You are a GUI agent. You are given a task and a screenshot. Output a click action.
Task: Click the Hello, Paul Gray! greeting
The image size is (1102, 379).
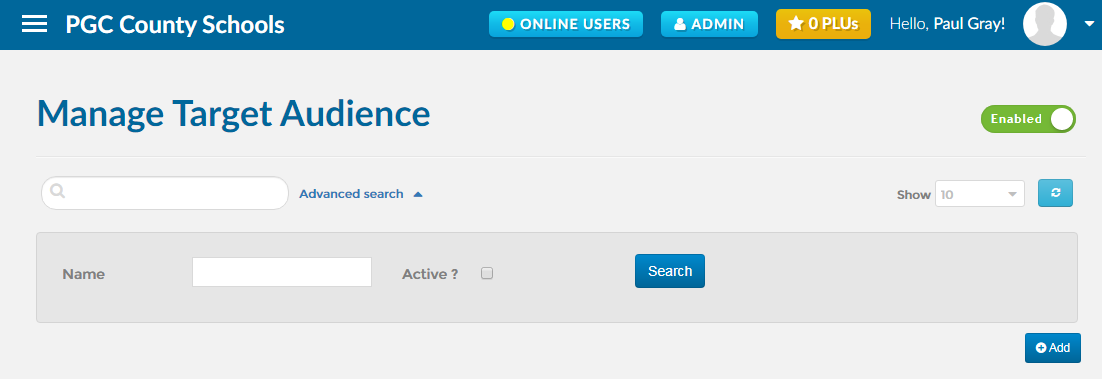(947, 24)
